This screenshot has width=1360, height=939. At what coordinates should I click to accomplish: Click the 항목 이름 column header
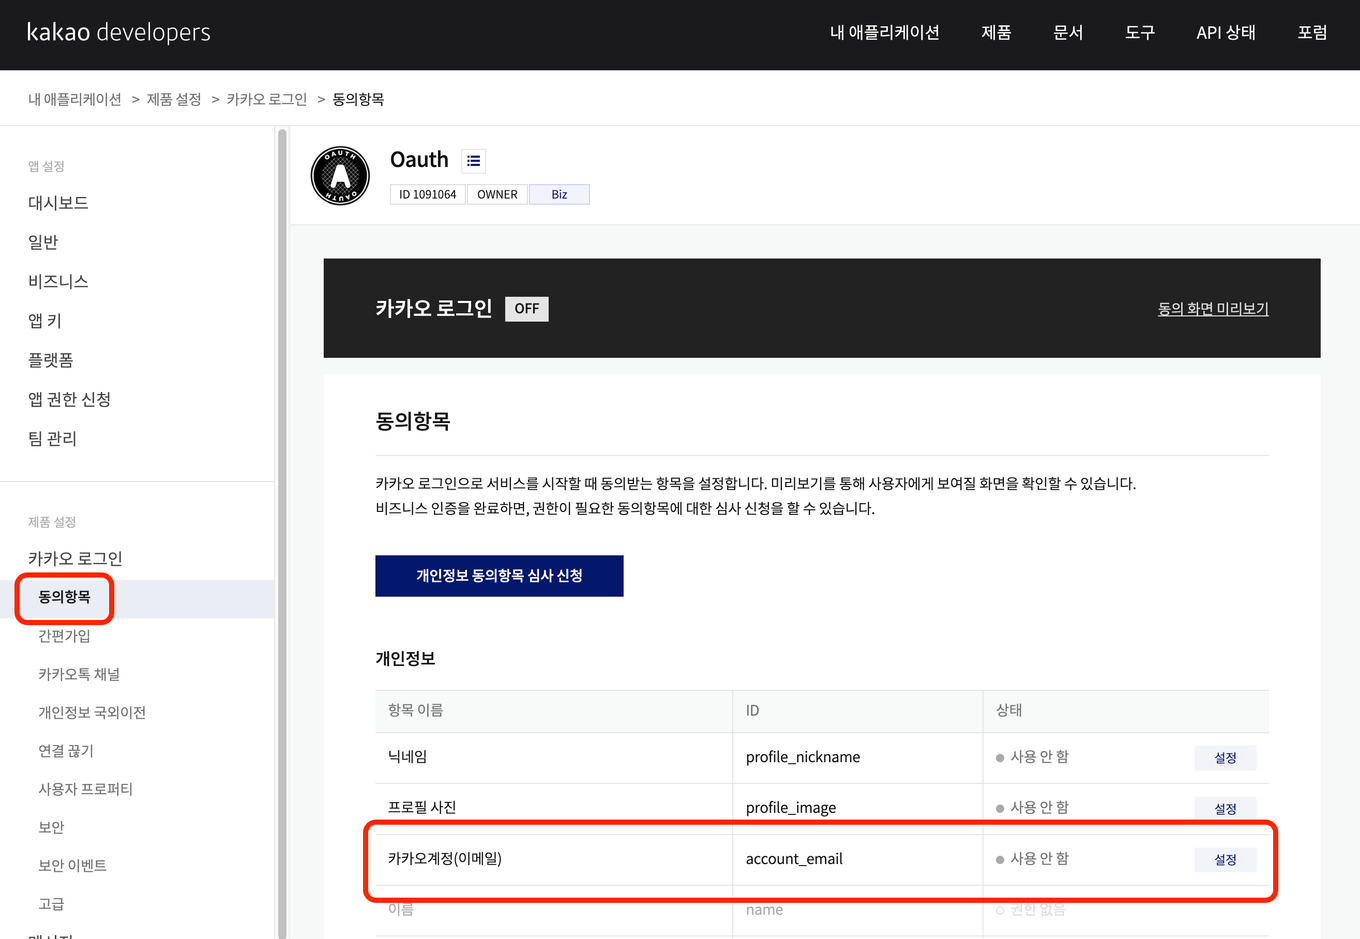pos(415,710)
